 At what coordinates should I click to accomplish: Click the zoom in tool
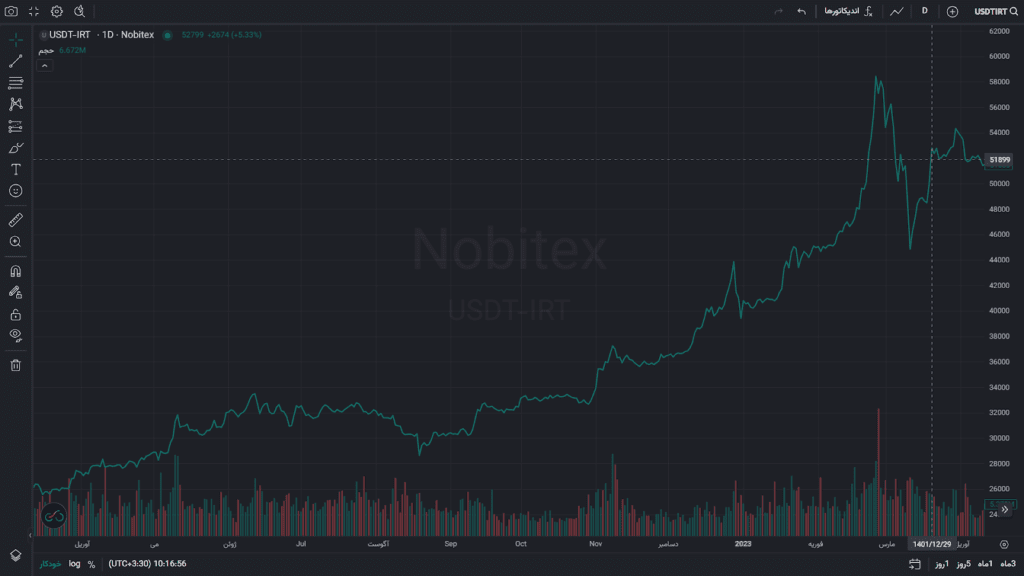pyautogui.click(x=16, y=242)
